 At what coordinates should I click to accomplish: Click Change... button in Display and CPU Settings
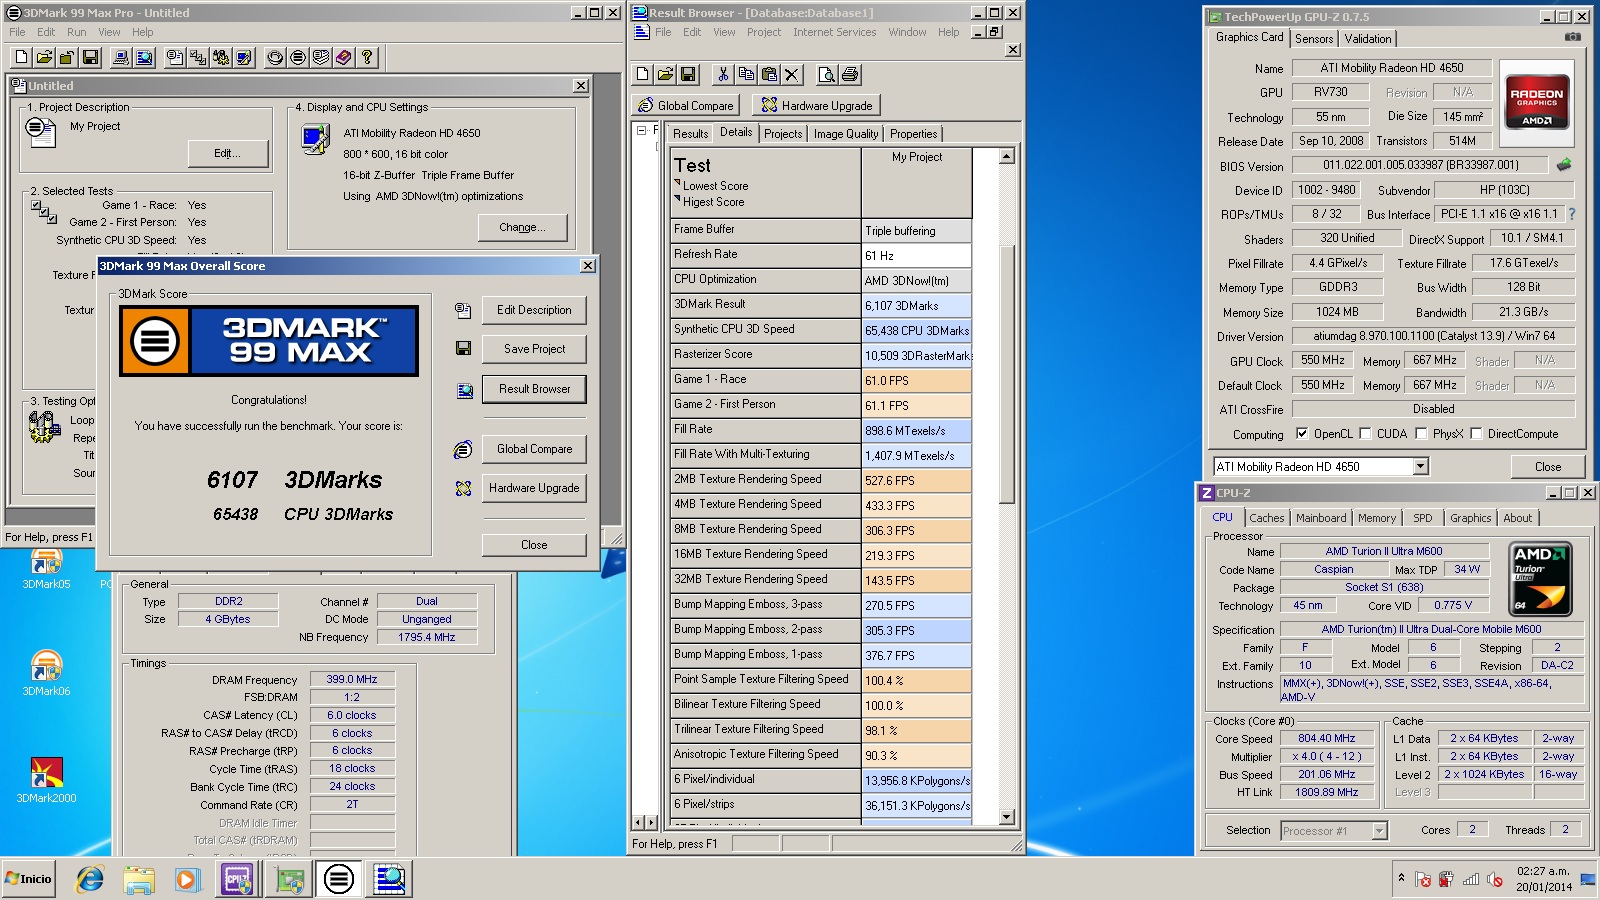click(522, 228)
